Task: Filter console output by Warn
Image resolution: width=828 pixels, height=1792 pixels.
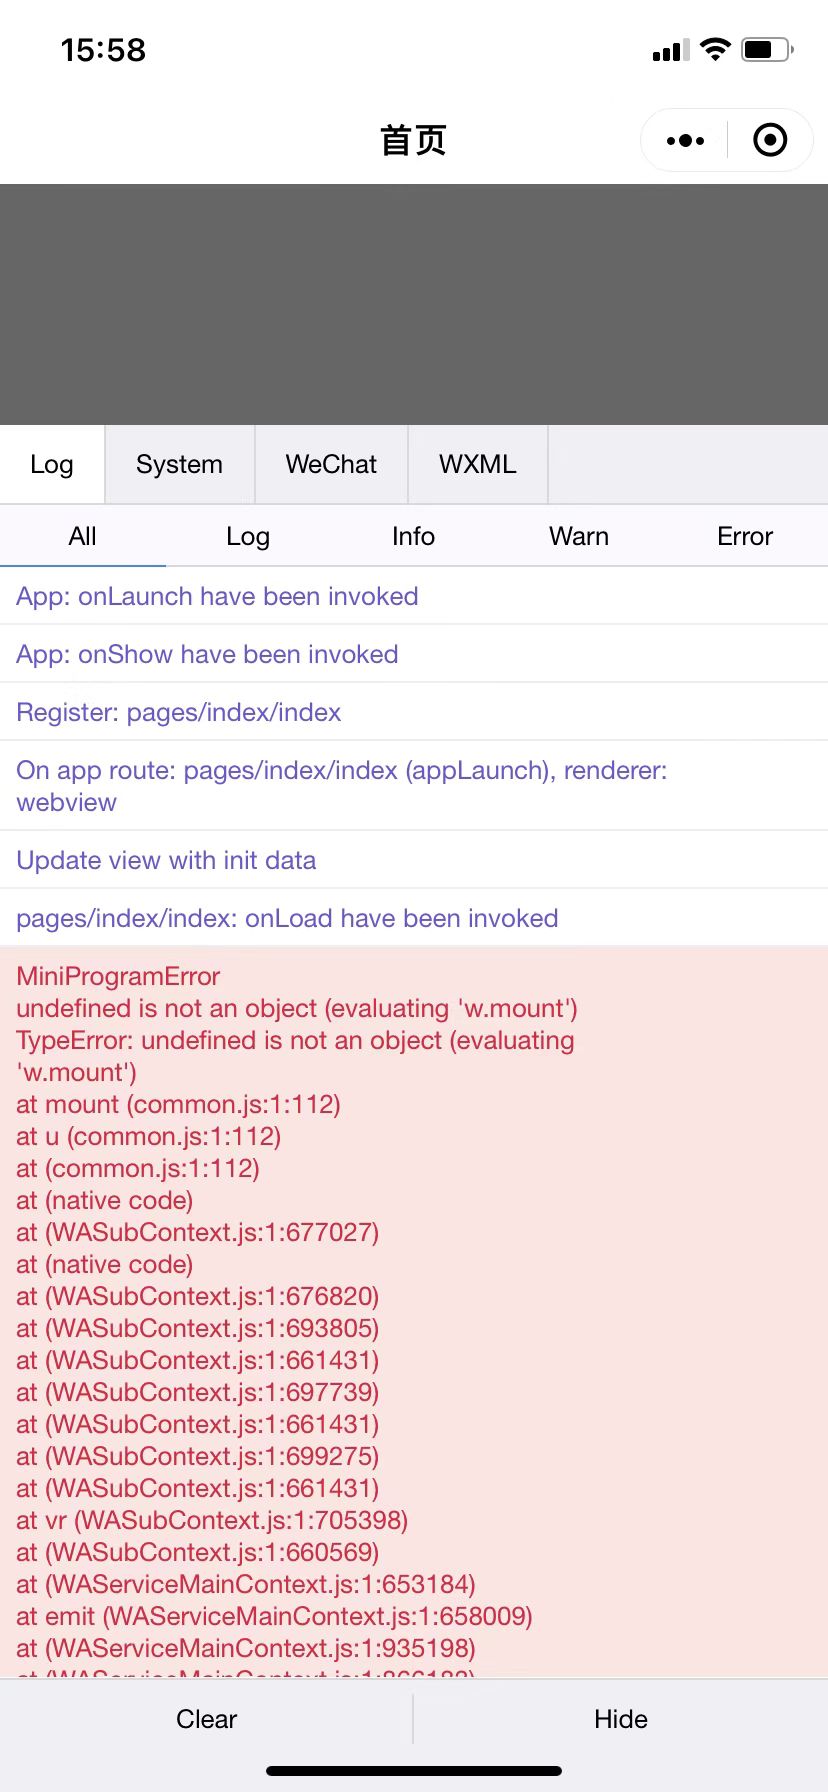Action: 578,536
